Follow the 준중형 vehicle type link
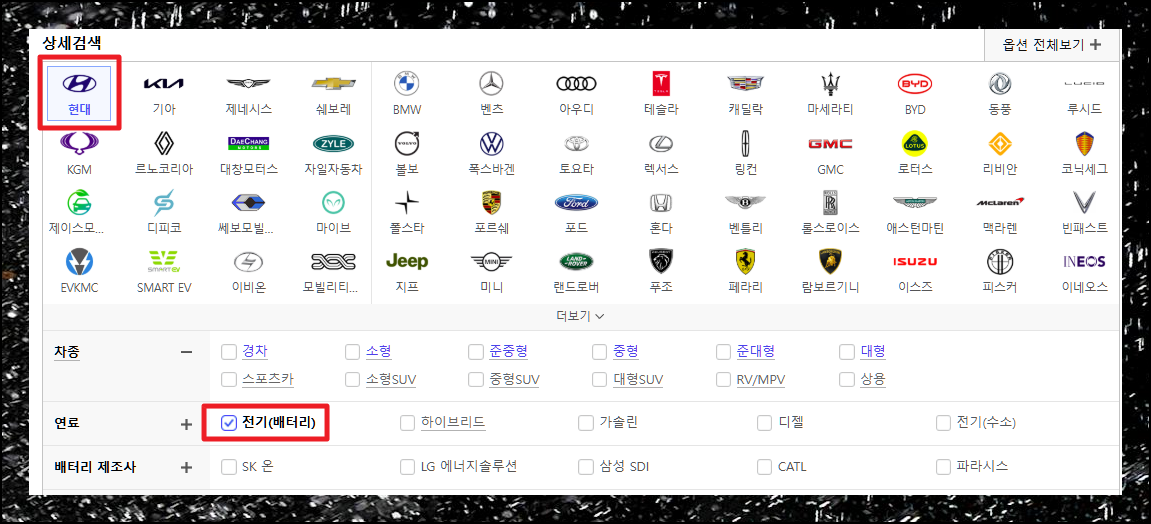This screenshot has width=1151, height=524. [509, 352]
